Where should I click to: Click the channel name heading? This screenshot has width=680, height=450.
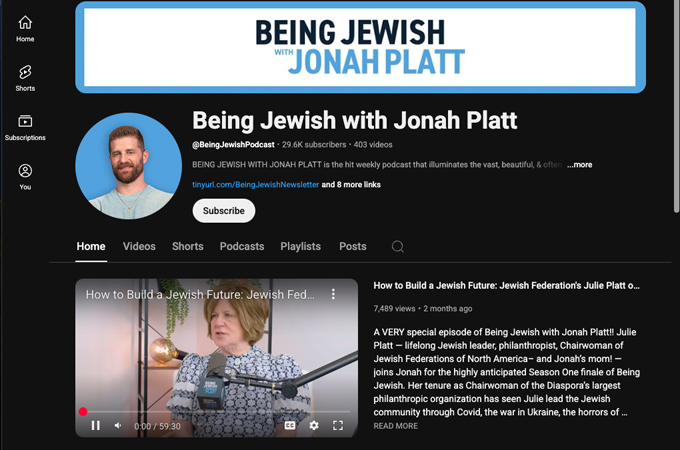(355, 121)
